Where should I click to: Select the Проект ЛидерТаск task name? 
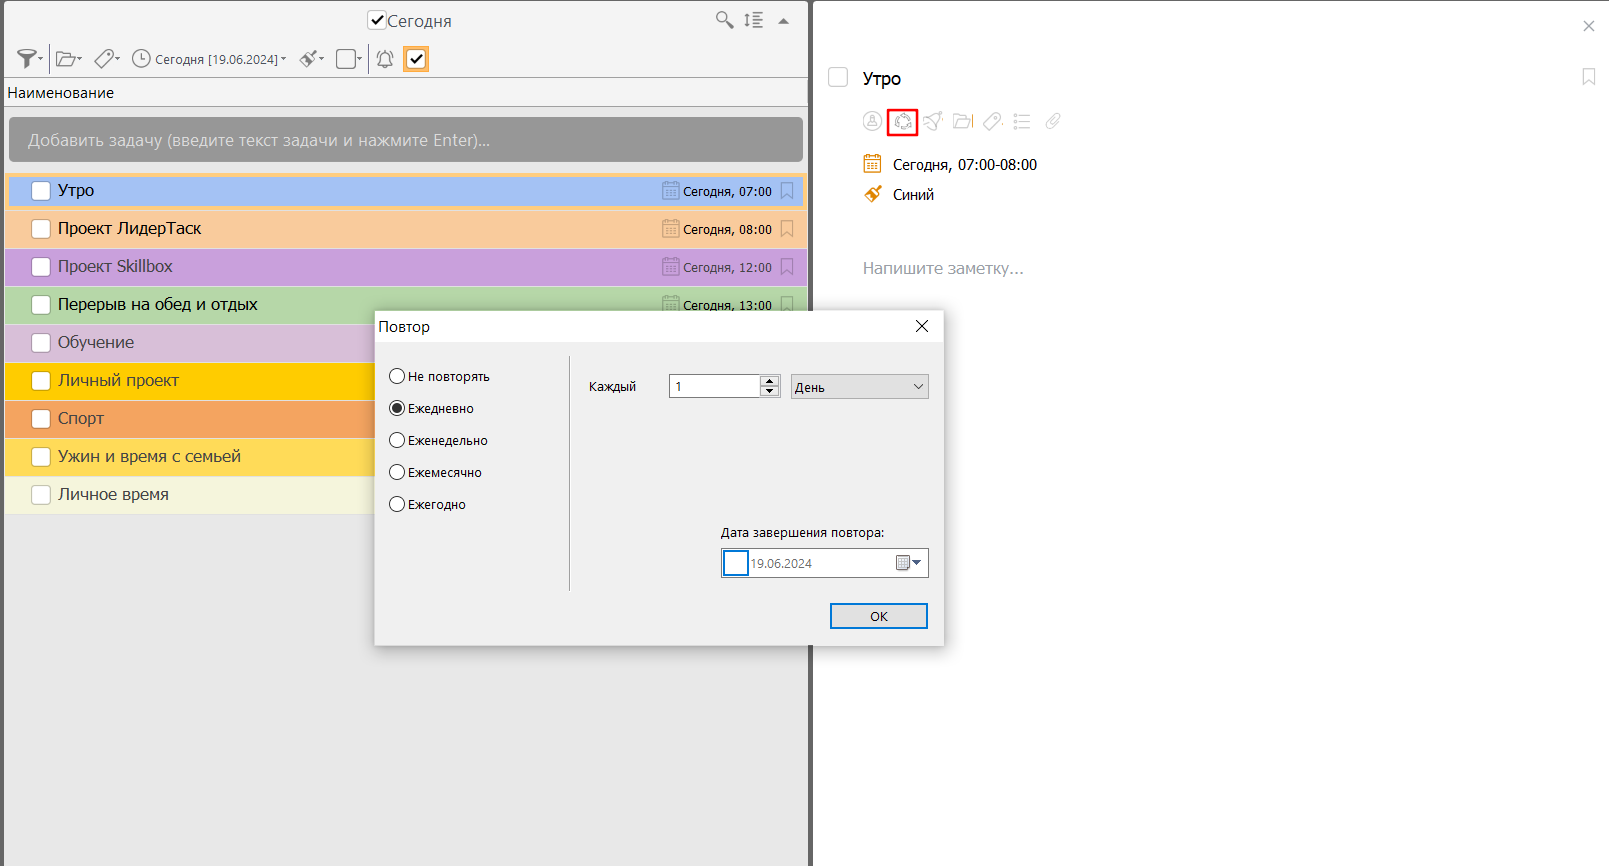[x=130, y=228]
